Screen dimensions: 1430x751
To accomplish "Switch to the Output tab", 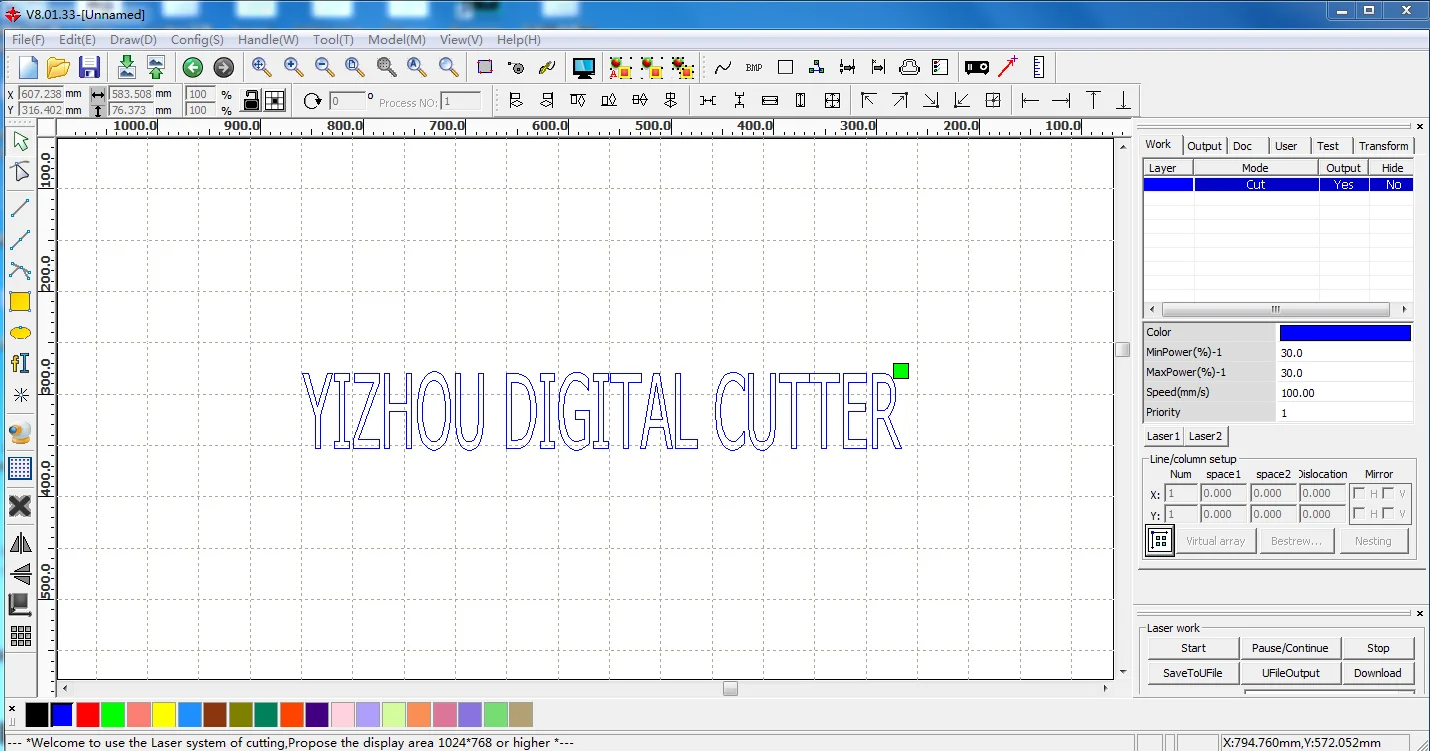I will (1204, 146).
